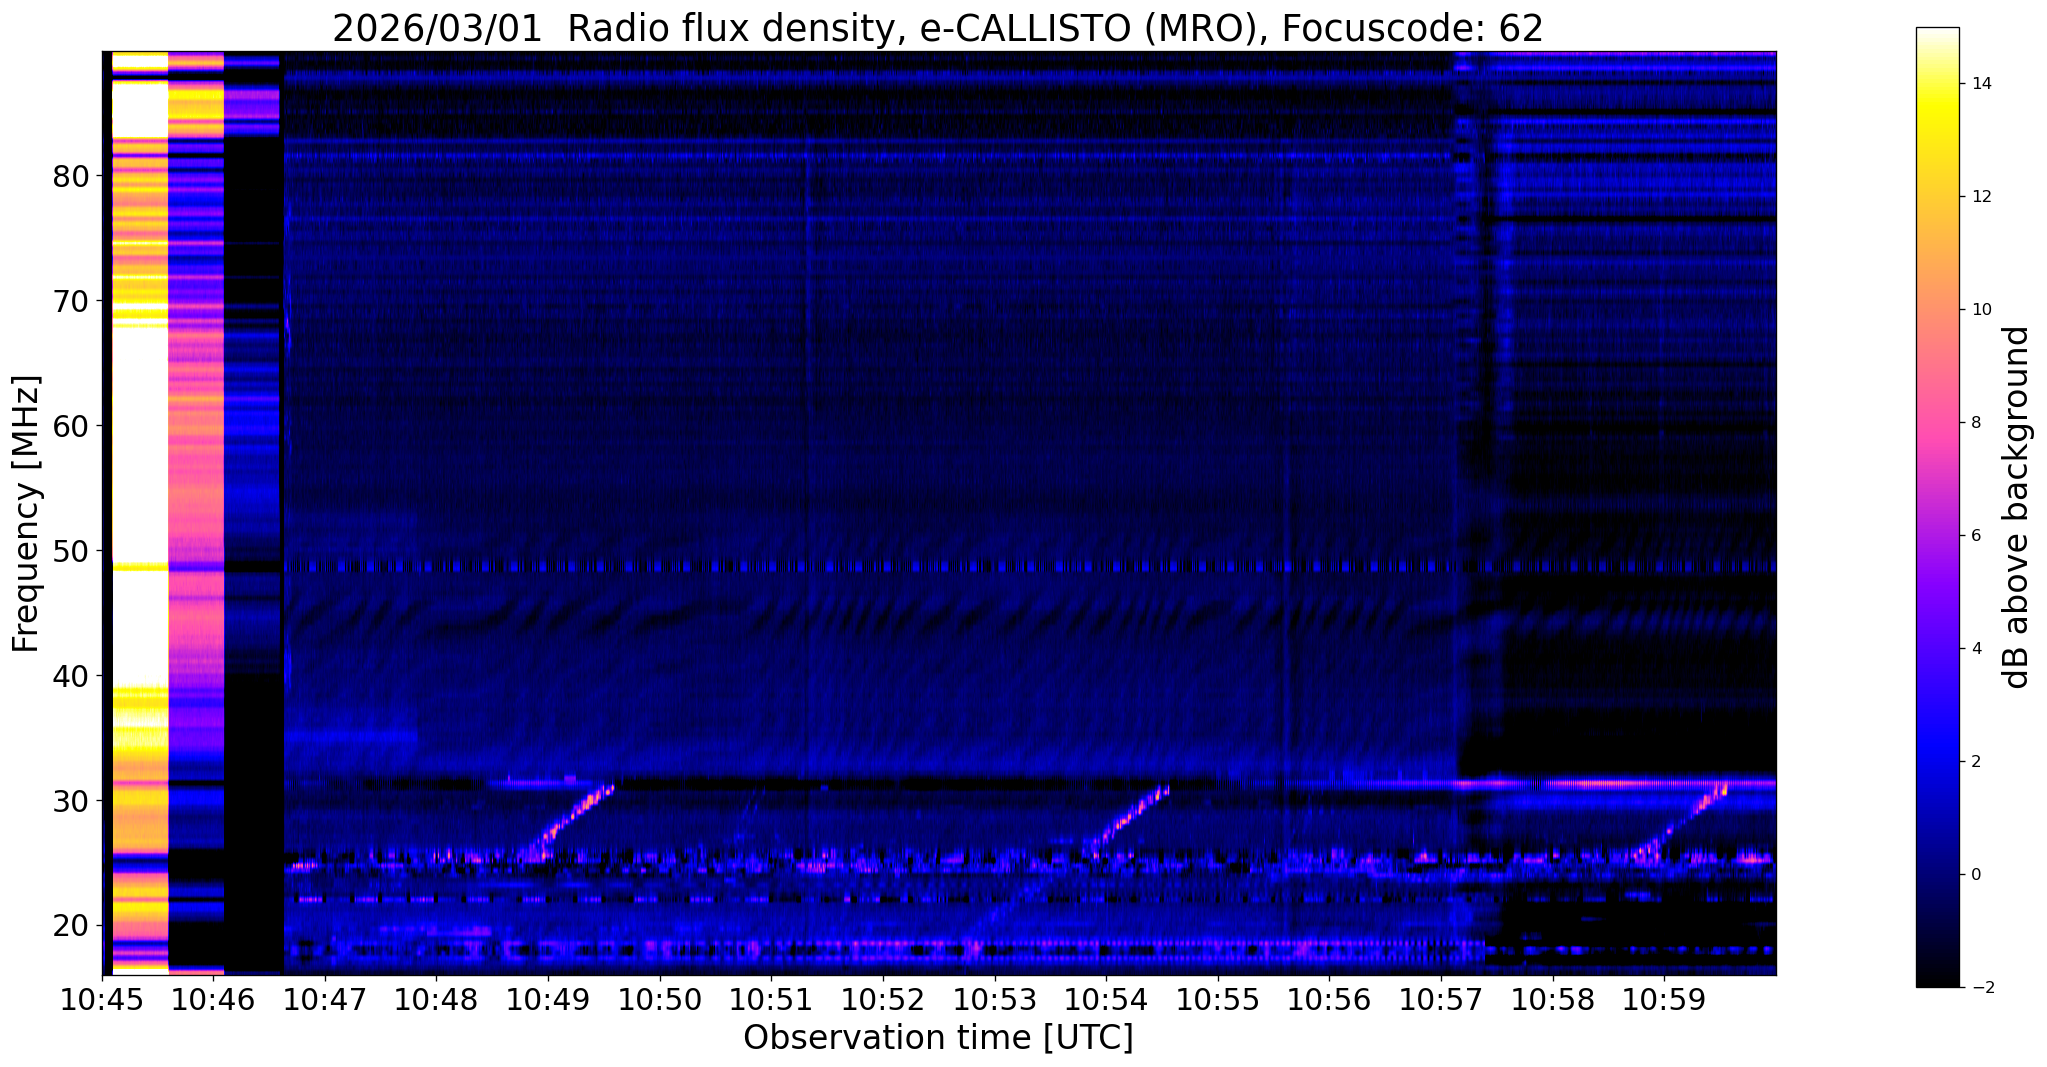
Task: Click the 70 MHz frequency tick label
Action: (70, 301)
